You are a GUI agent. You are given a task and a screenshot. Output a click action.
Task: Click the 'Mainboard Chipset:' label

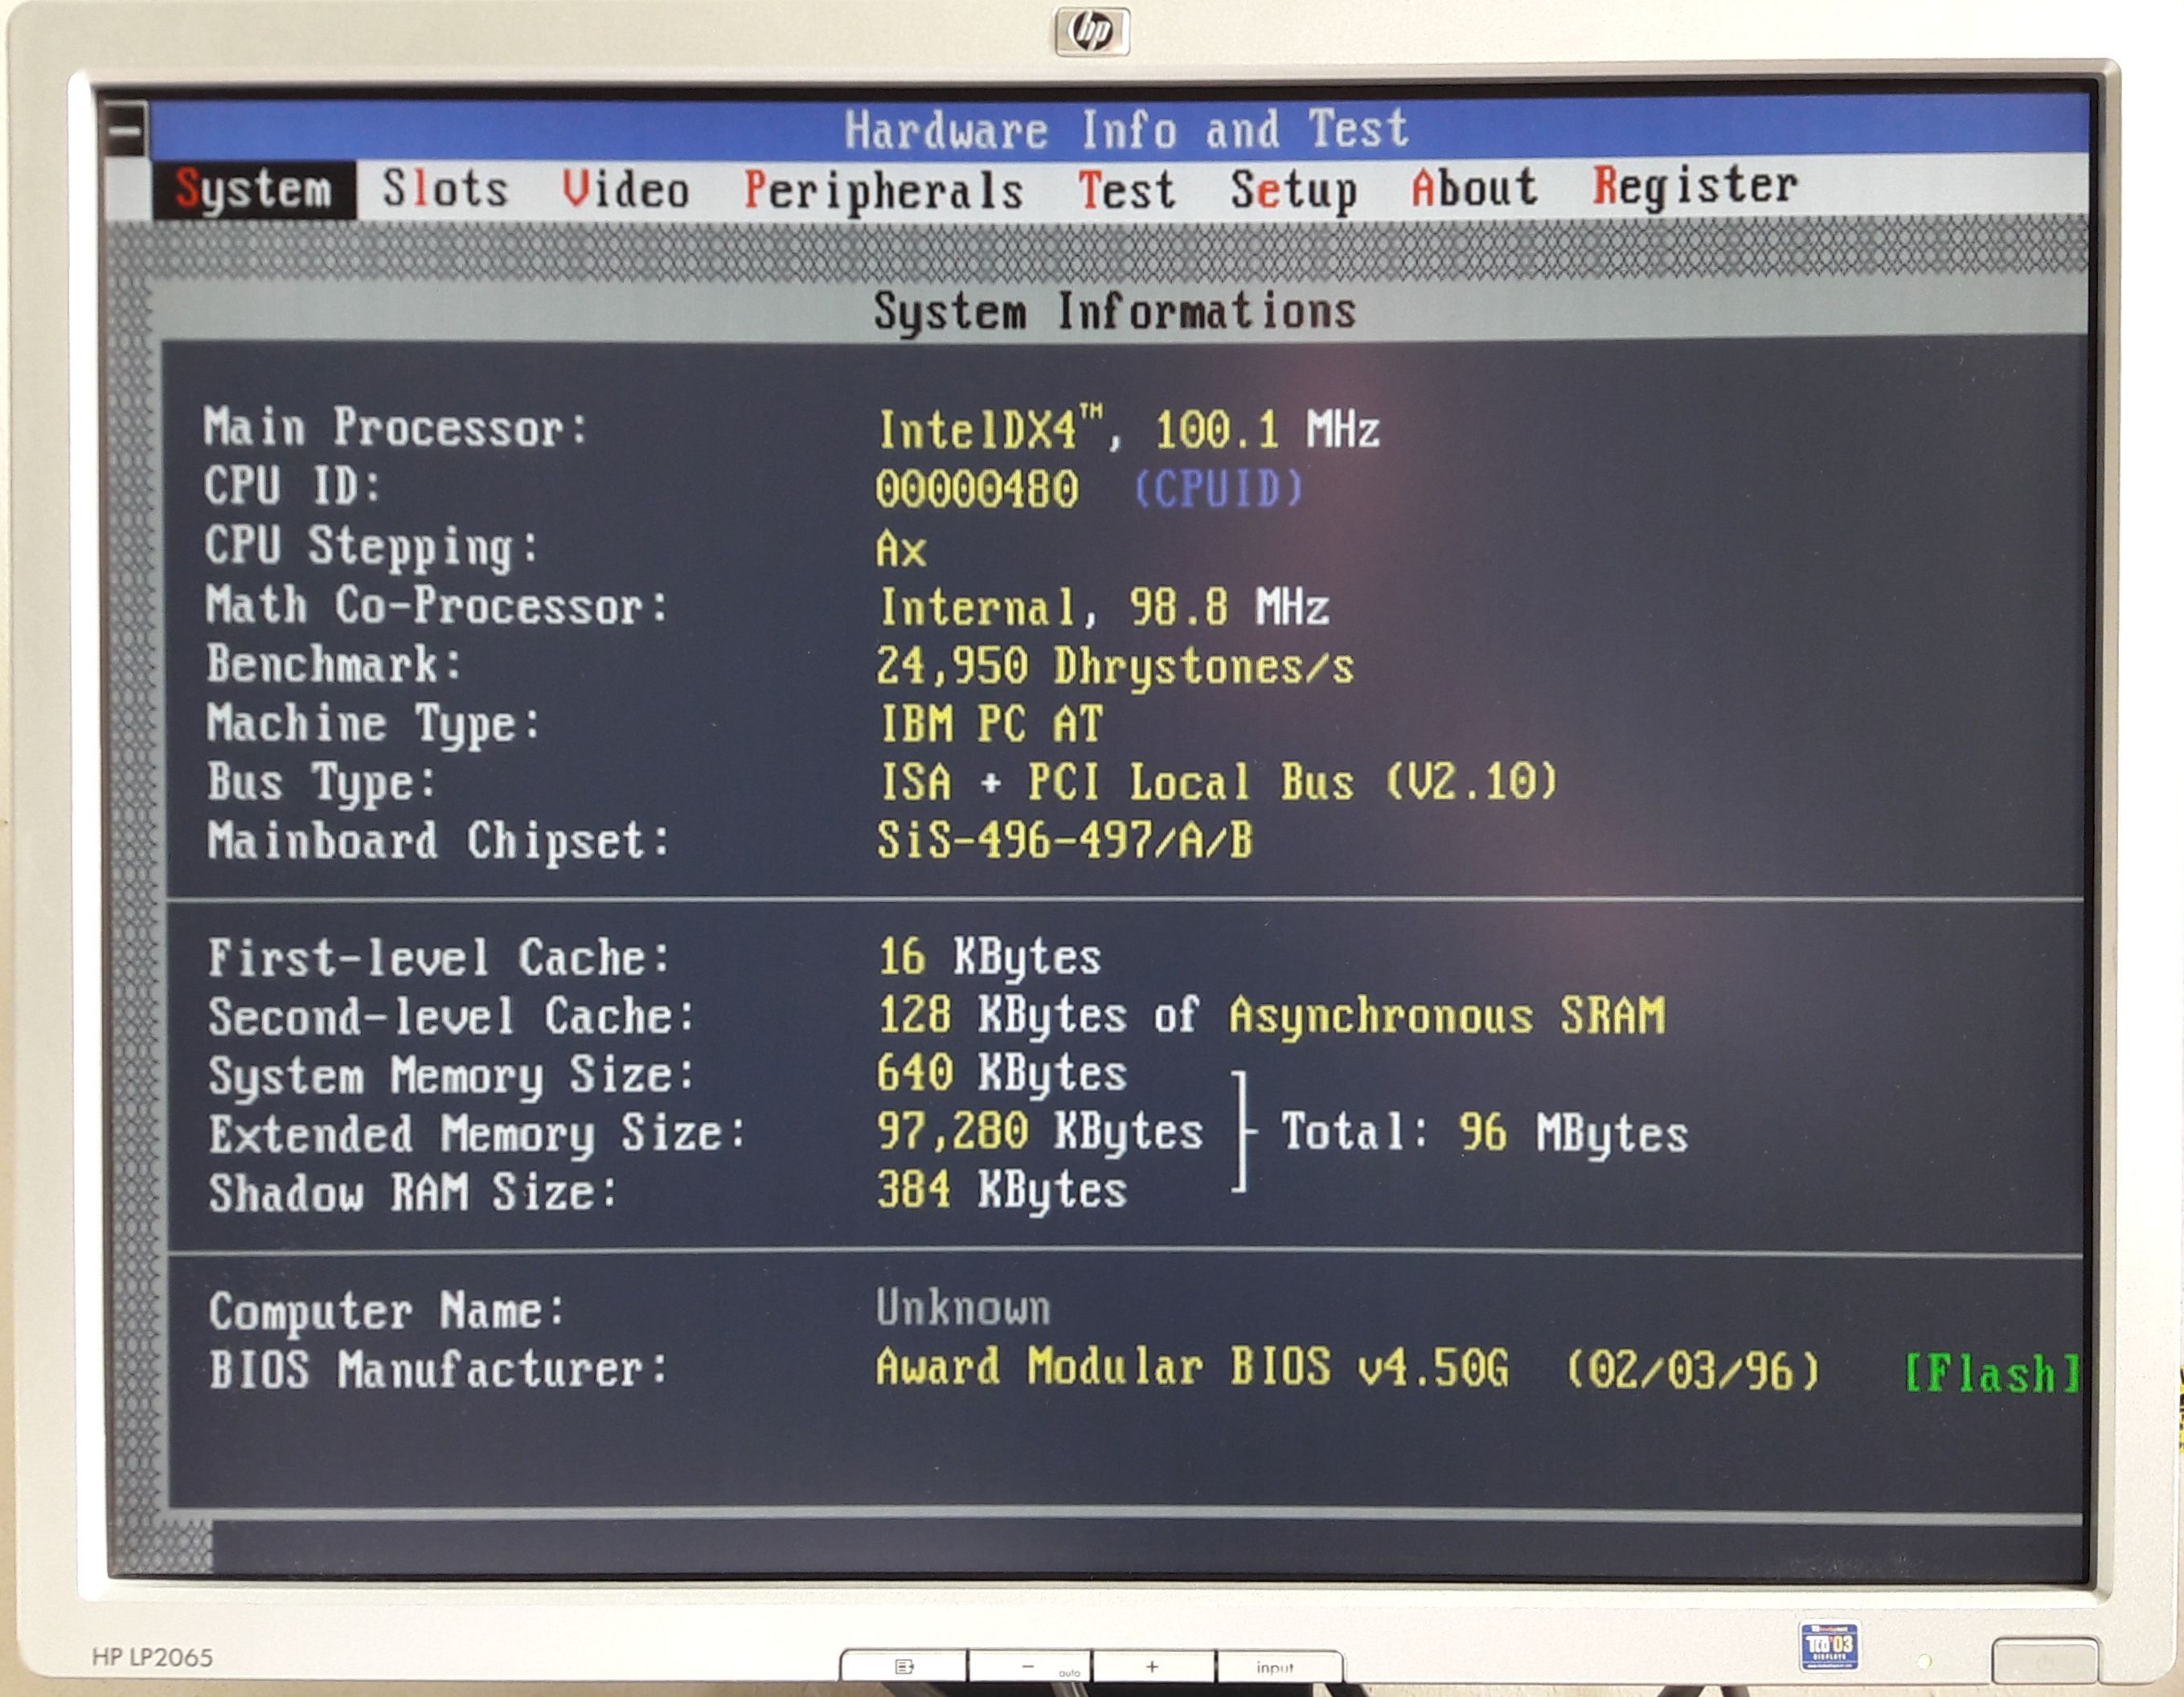click(x=438, y=840)
